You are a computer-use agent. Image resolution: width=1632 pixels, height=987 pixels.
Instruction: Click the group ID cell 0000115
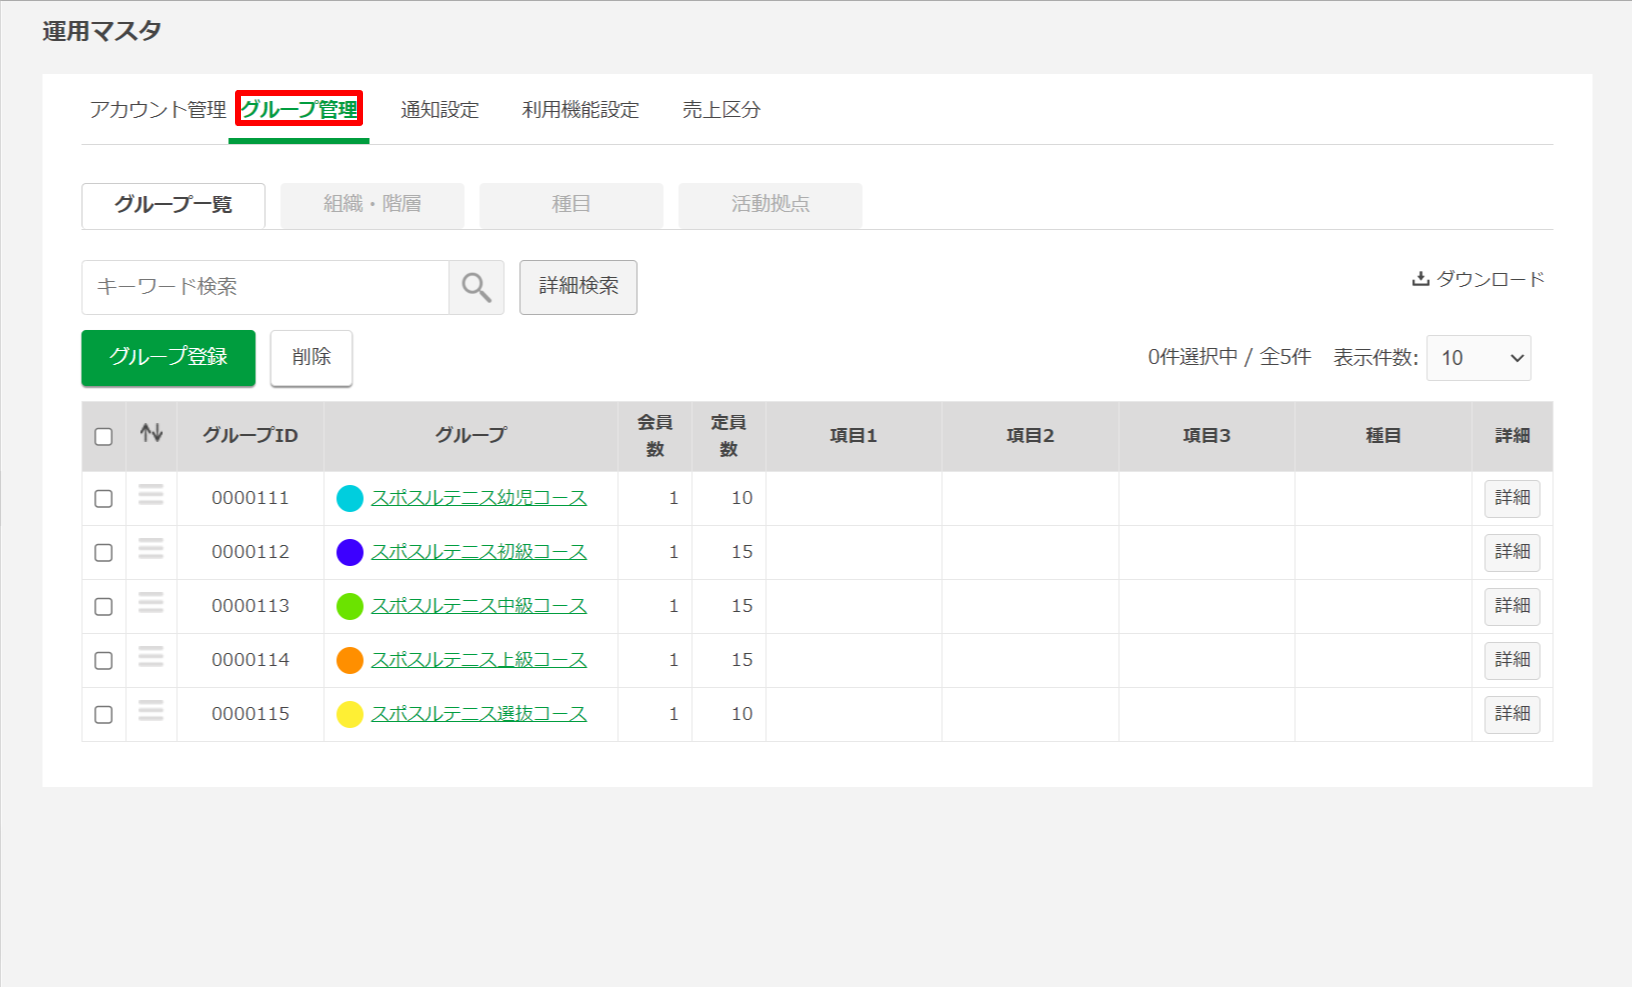[x=250, y=714]
